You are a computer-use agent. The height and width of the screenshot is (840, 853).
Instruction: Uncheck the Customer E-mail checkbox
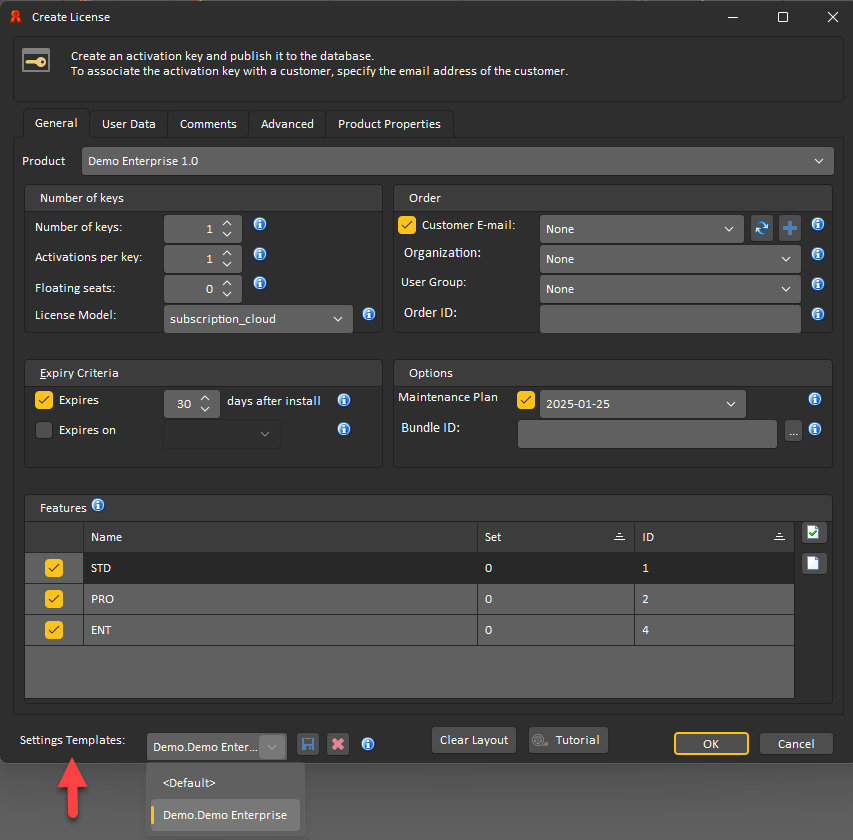coord(407,226)
